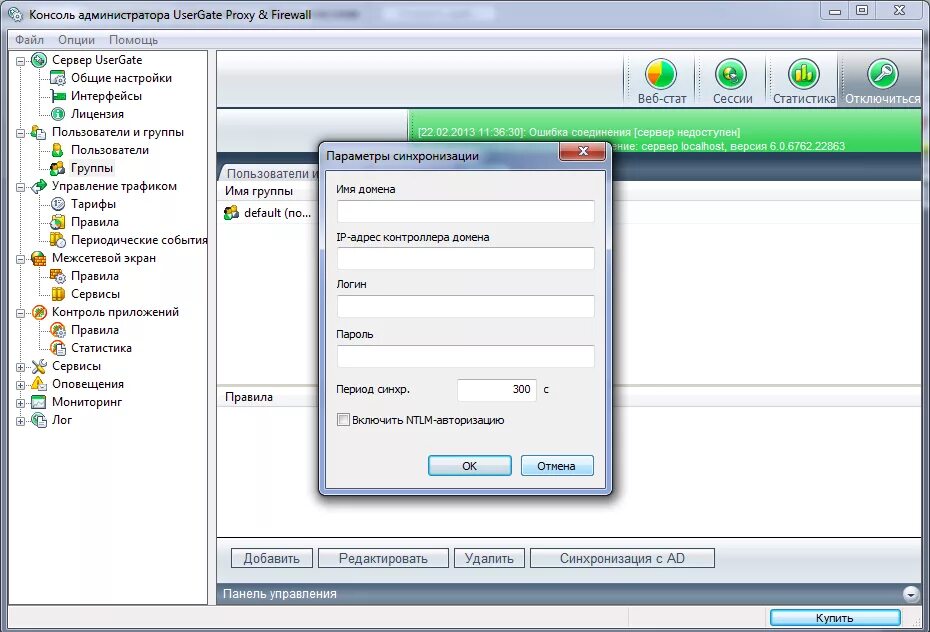Viewport: 930px width, 632px height.
Task: Expand the Мониторинг tree node
Action: point(20,403)
